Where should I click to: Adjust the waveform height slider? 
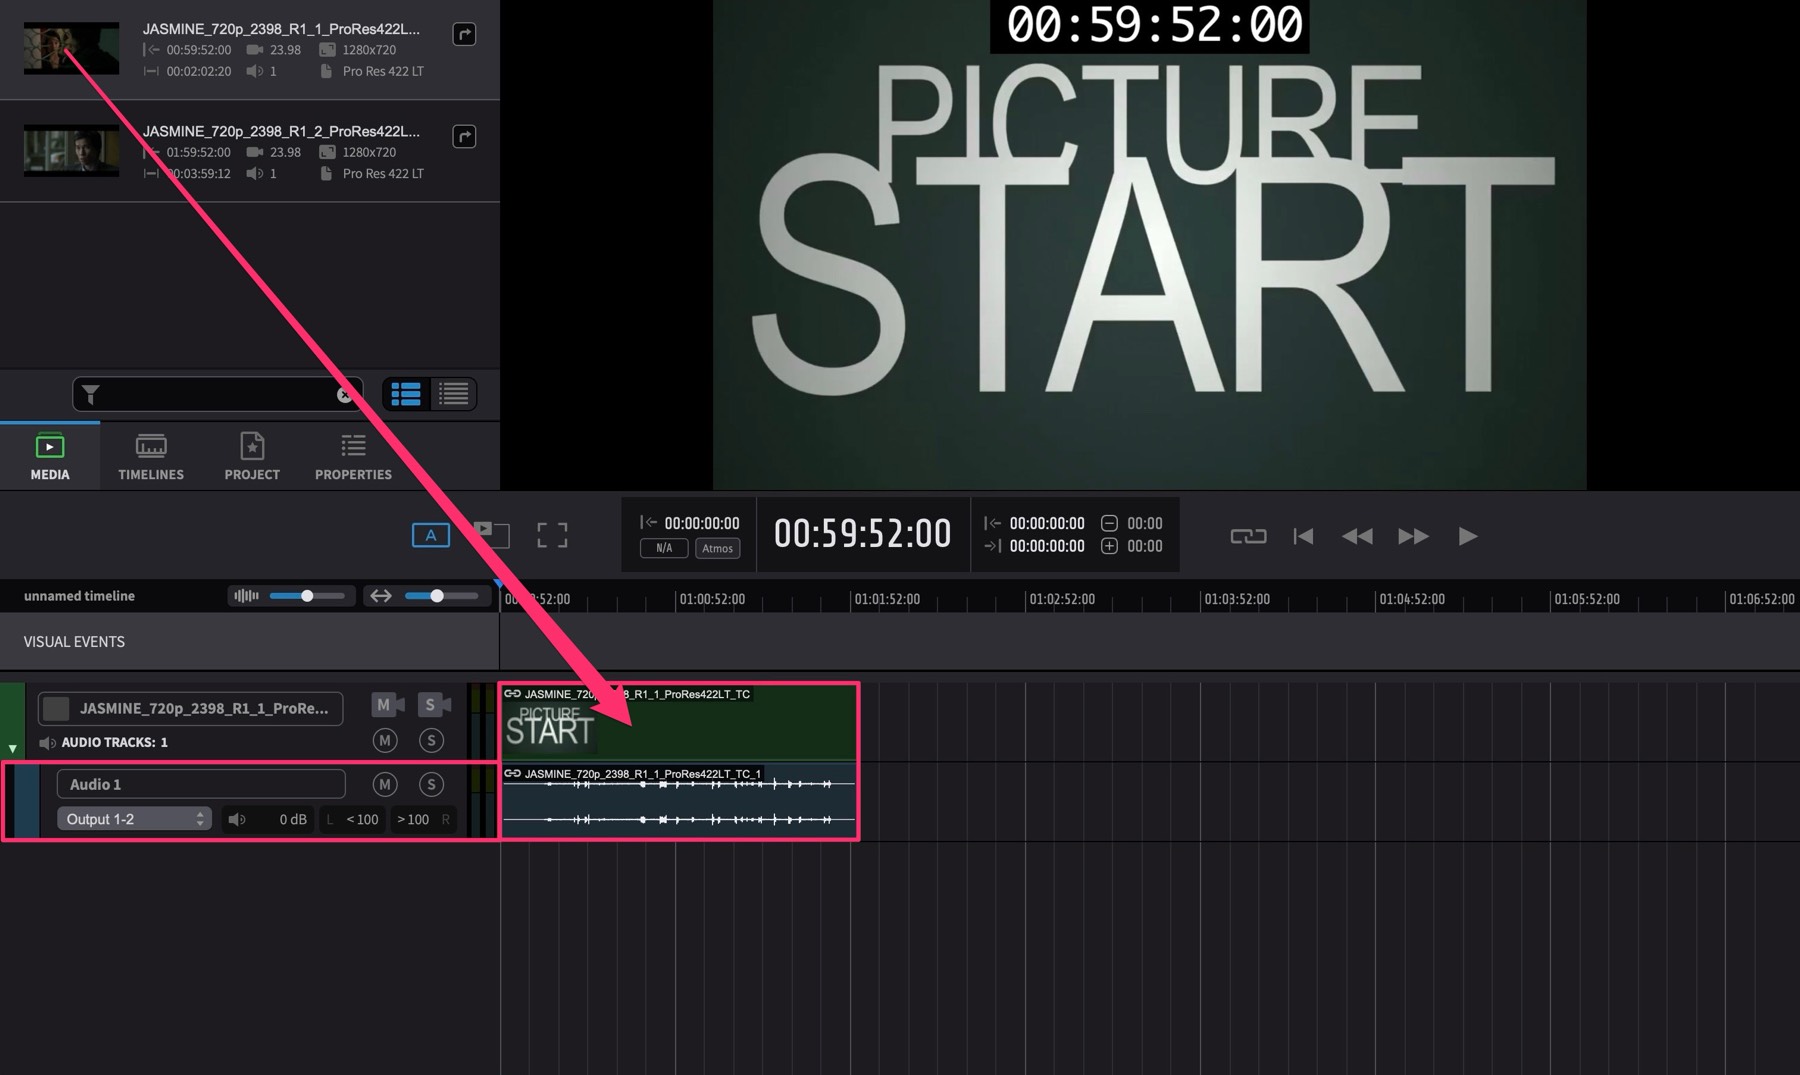[x=308, y=596]
